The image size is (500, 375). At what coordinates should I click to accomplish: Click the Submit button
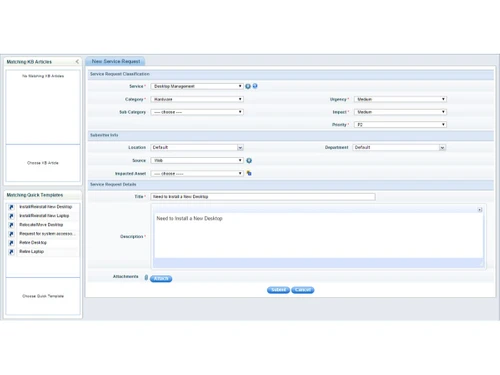tap(278, 290)
